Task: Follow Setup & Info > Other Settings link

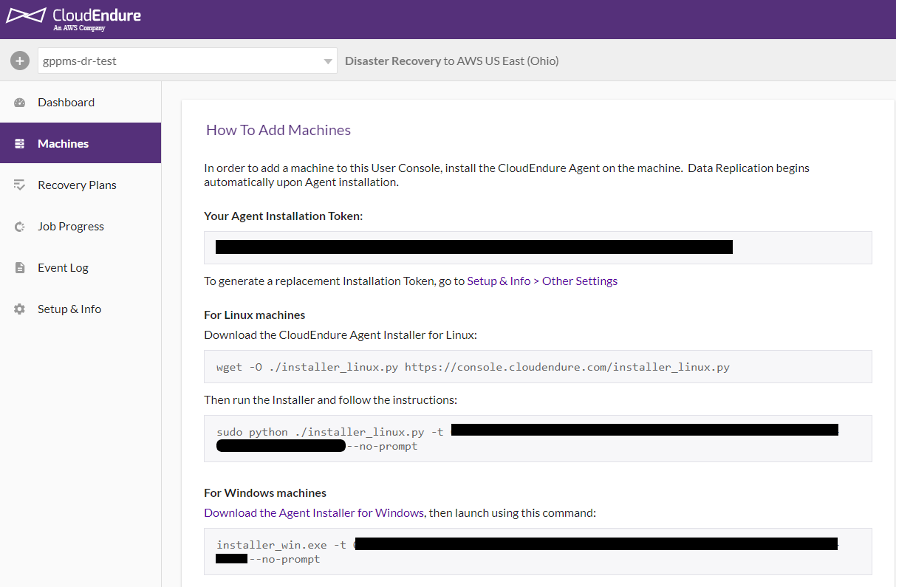Action: coord(542,281)
